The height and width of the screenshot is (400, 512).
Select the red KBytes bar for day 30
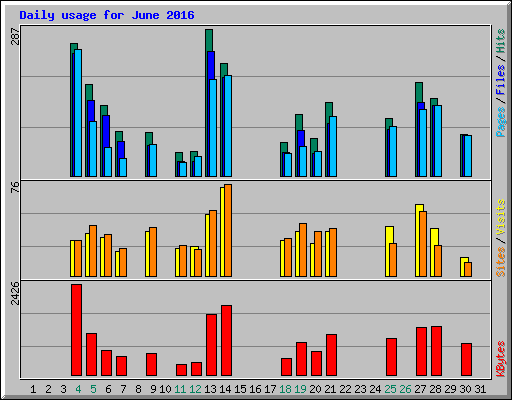466,359
